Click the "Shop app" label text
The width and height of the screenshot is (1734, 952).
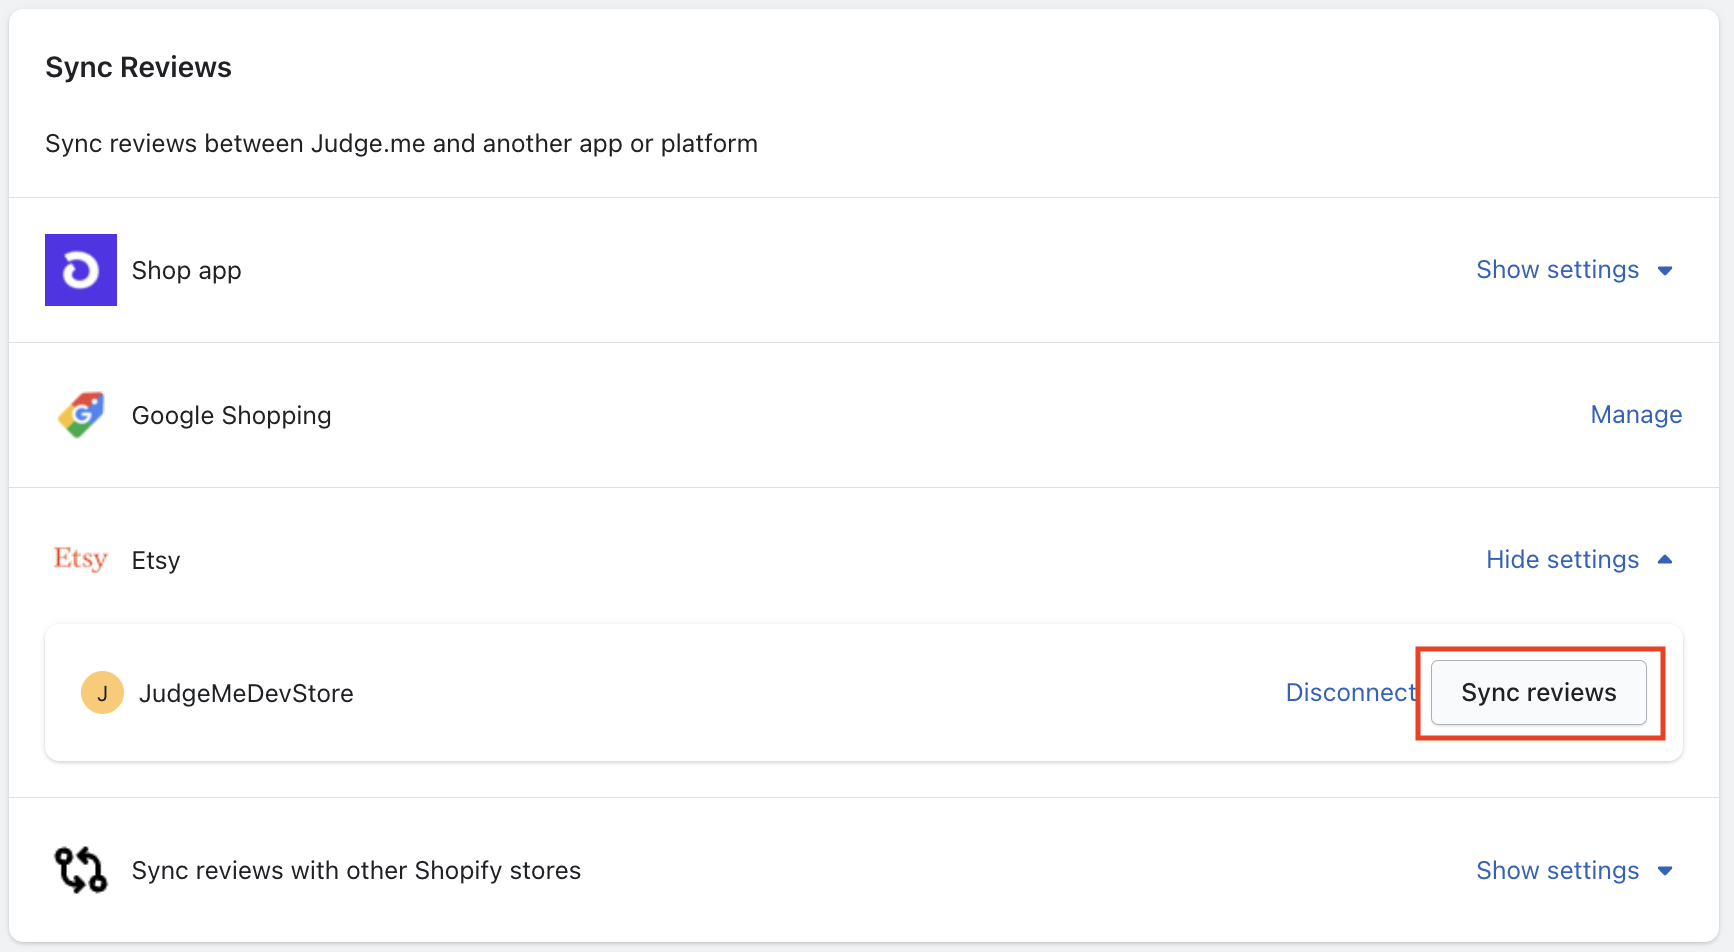click(x=187, y=271)
